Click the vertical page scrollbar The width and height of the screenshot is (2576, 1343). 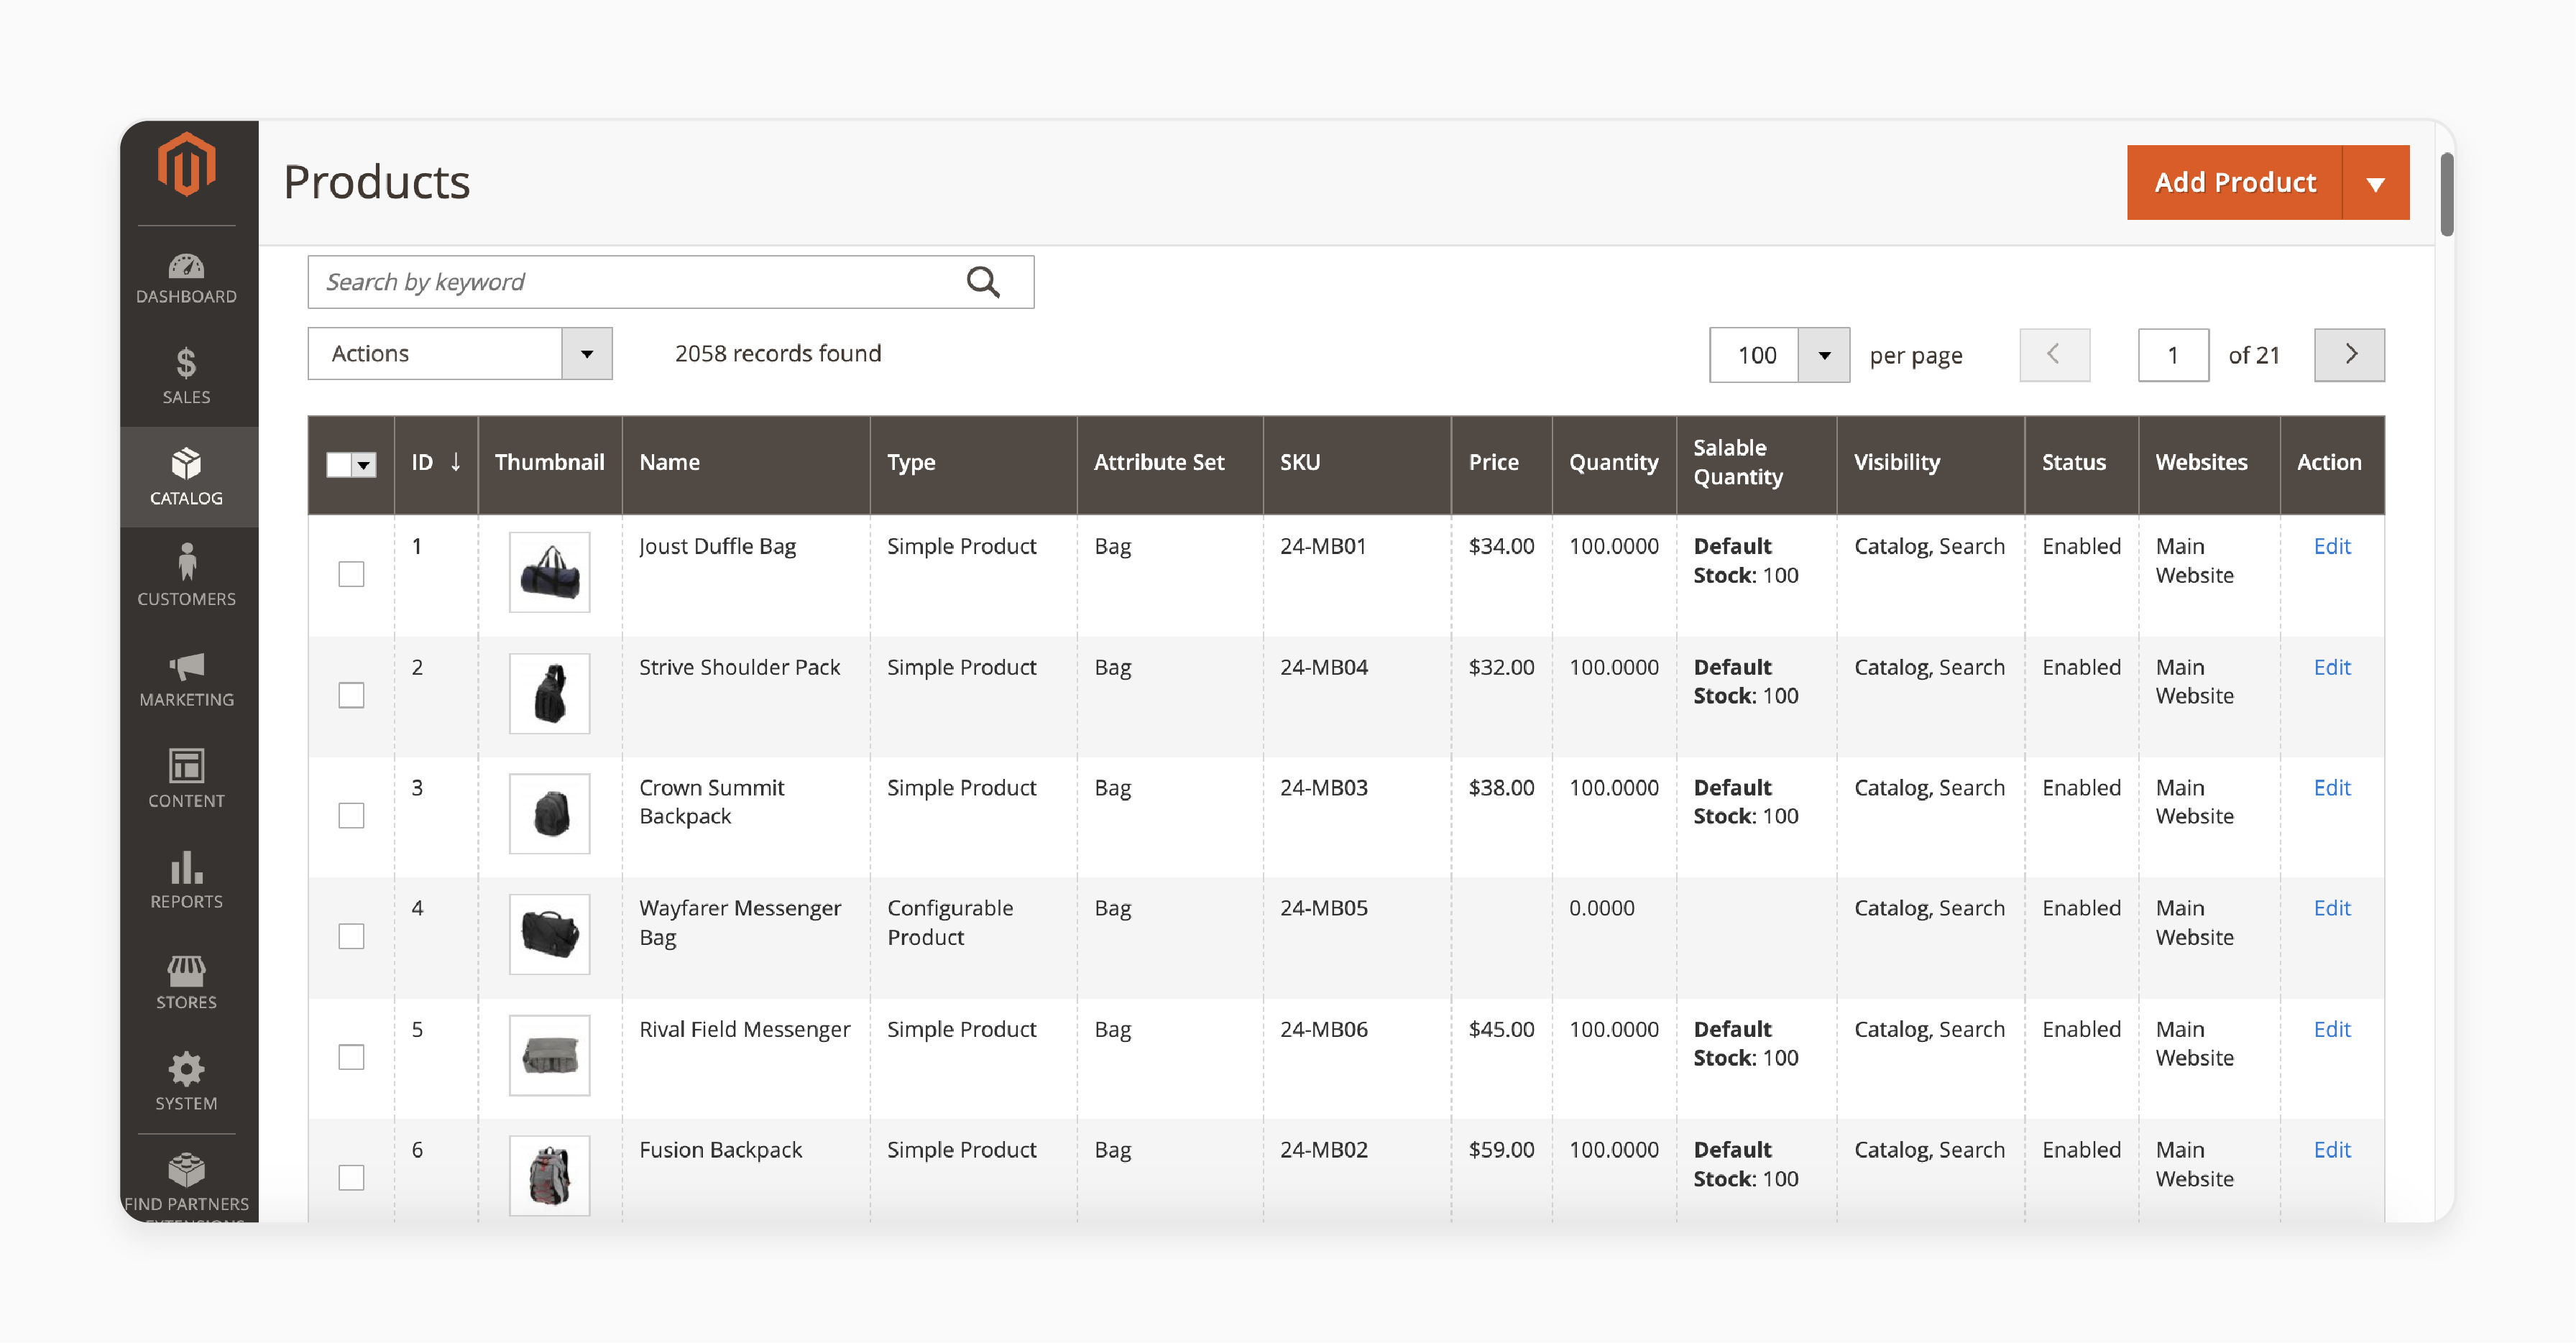pyautogui.click(x=2446, y=194)
